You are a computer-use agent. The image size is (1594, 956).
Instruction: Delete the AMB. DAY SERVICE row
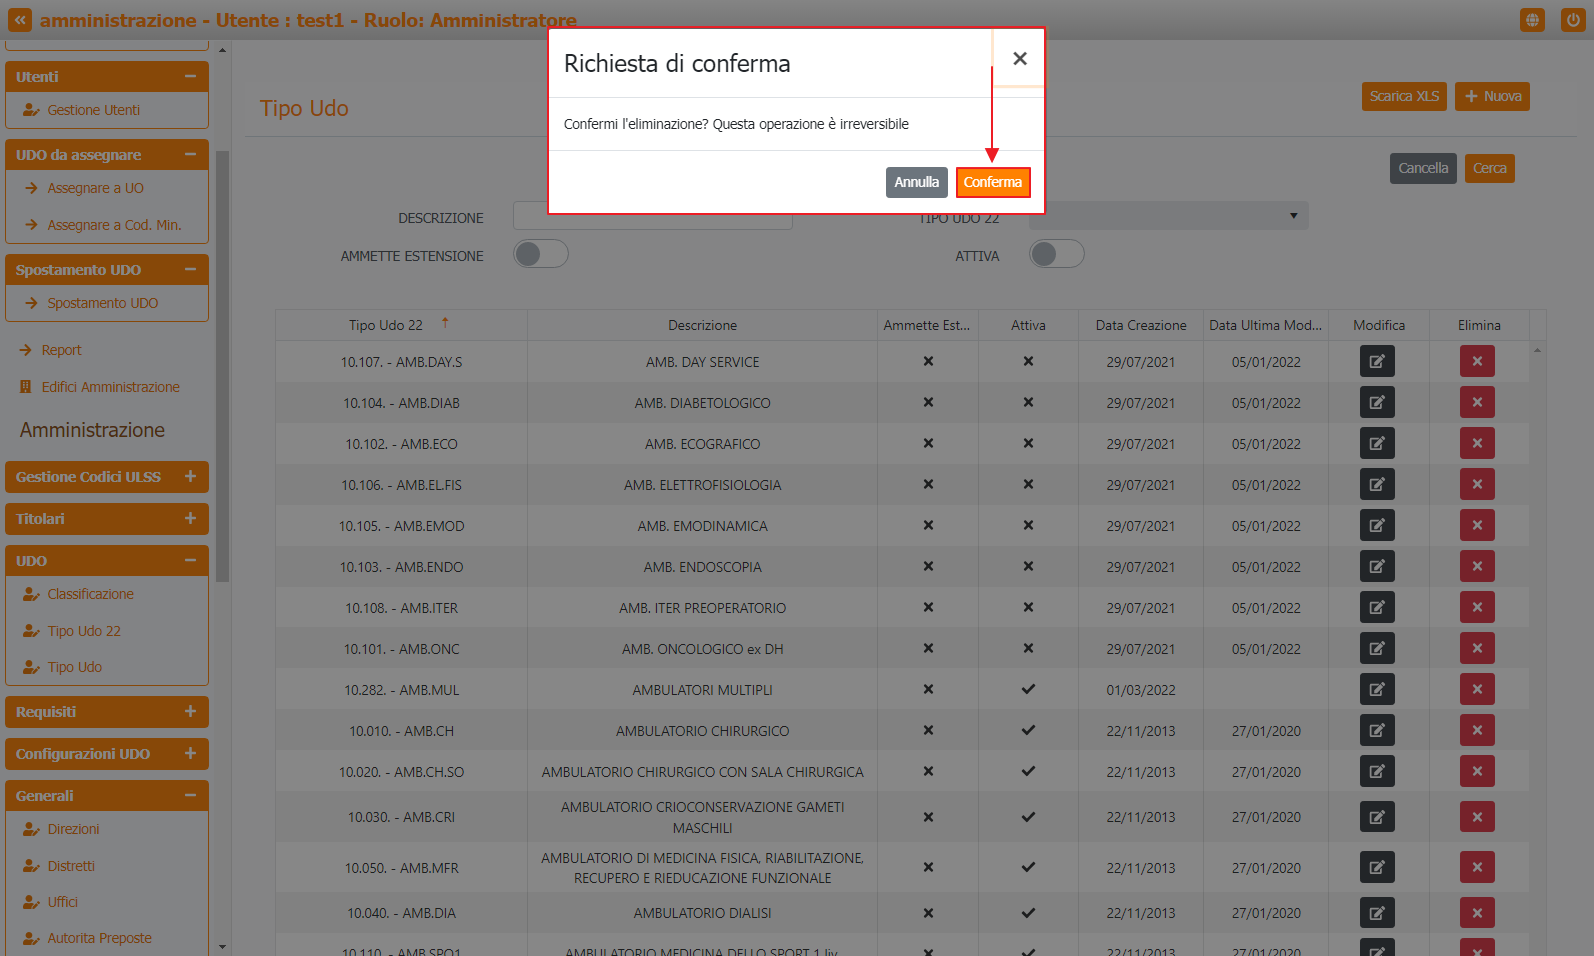[1477, 361]
